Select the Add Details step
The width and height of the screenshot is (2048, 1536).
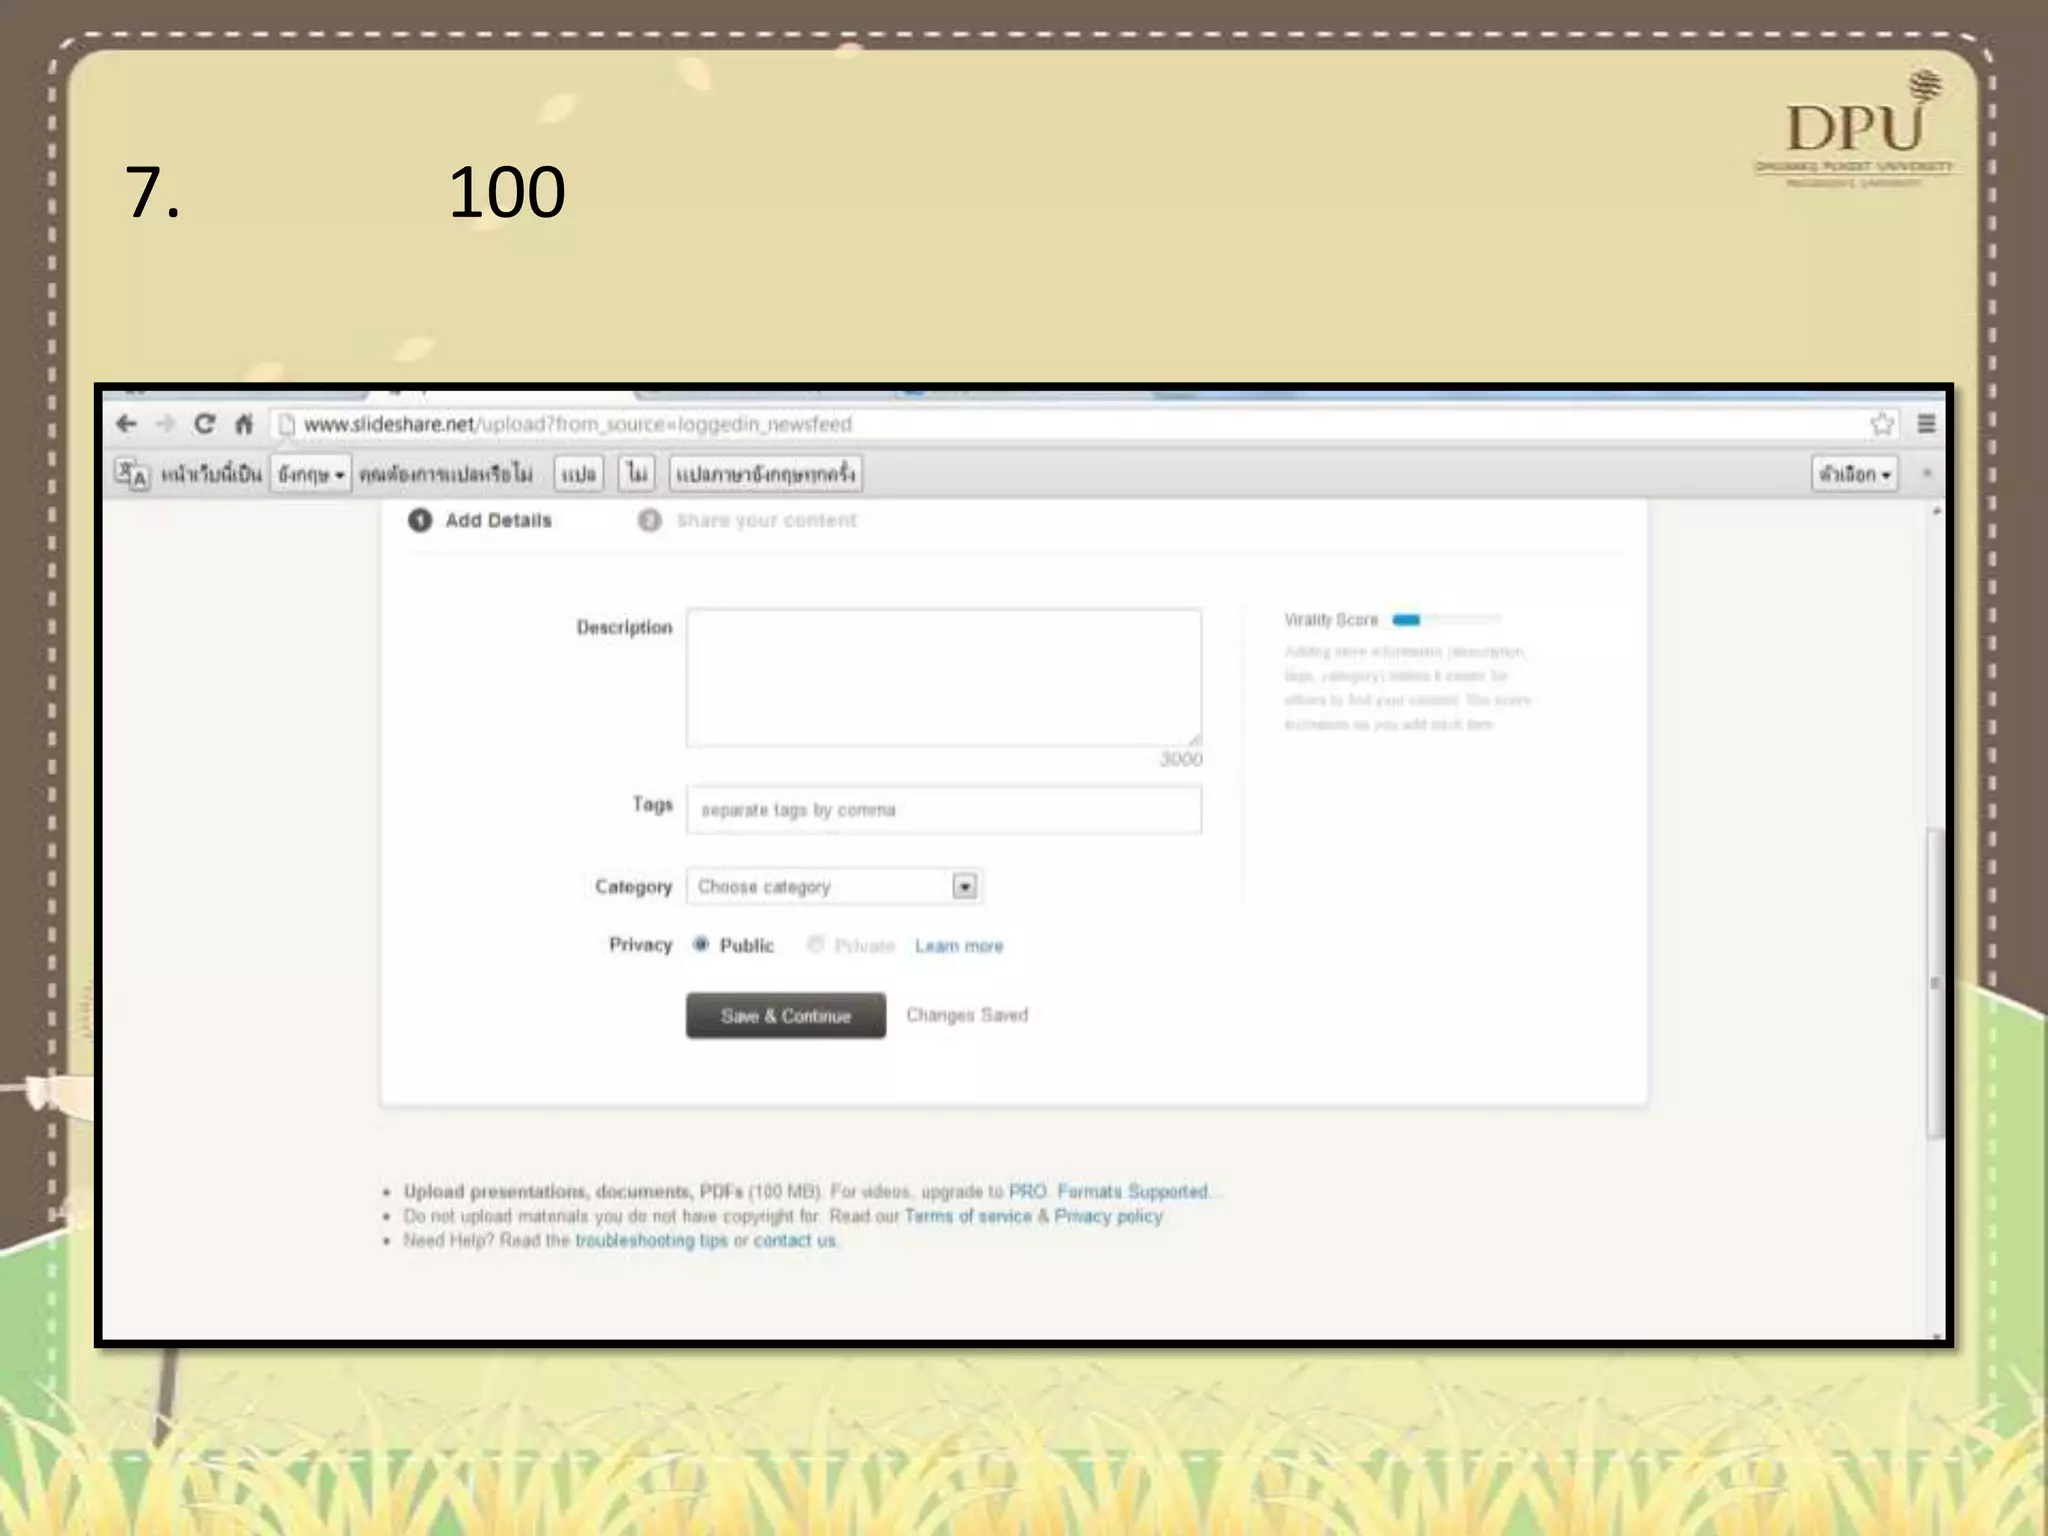point(480,520)
